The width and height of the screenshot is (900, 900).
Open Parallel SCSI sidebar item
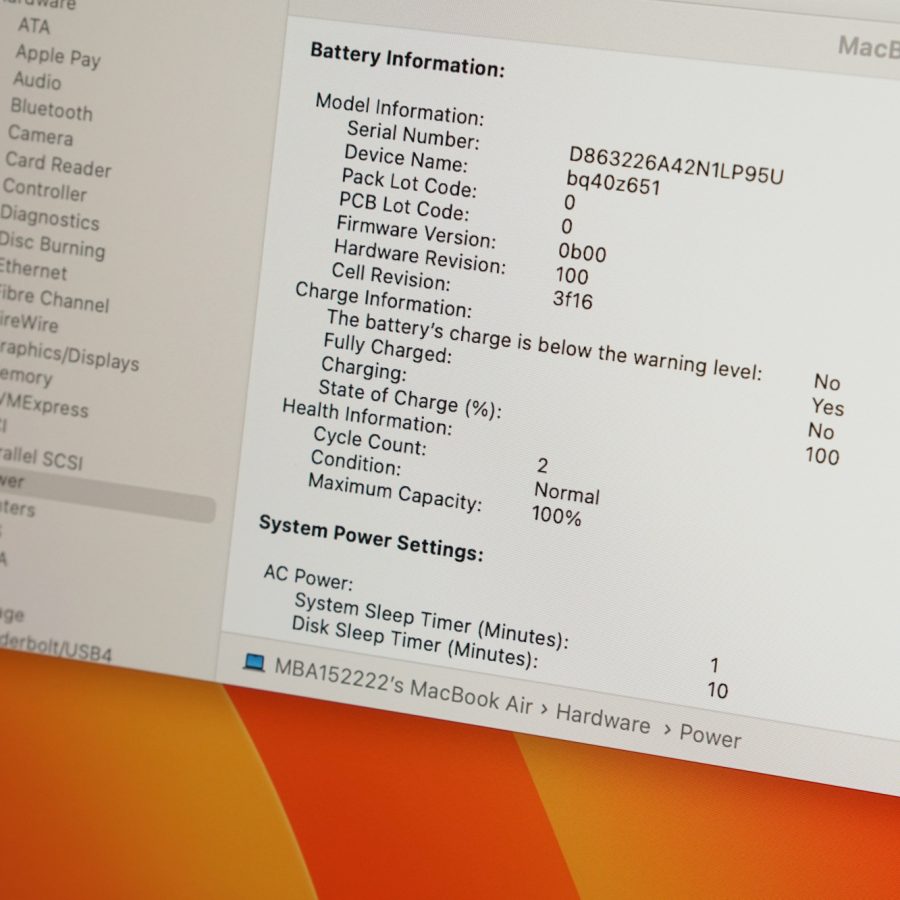[41, 458]
